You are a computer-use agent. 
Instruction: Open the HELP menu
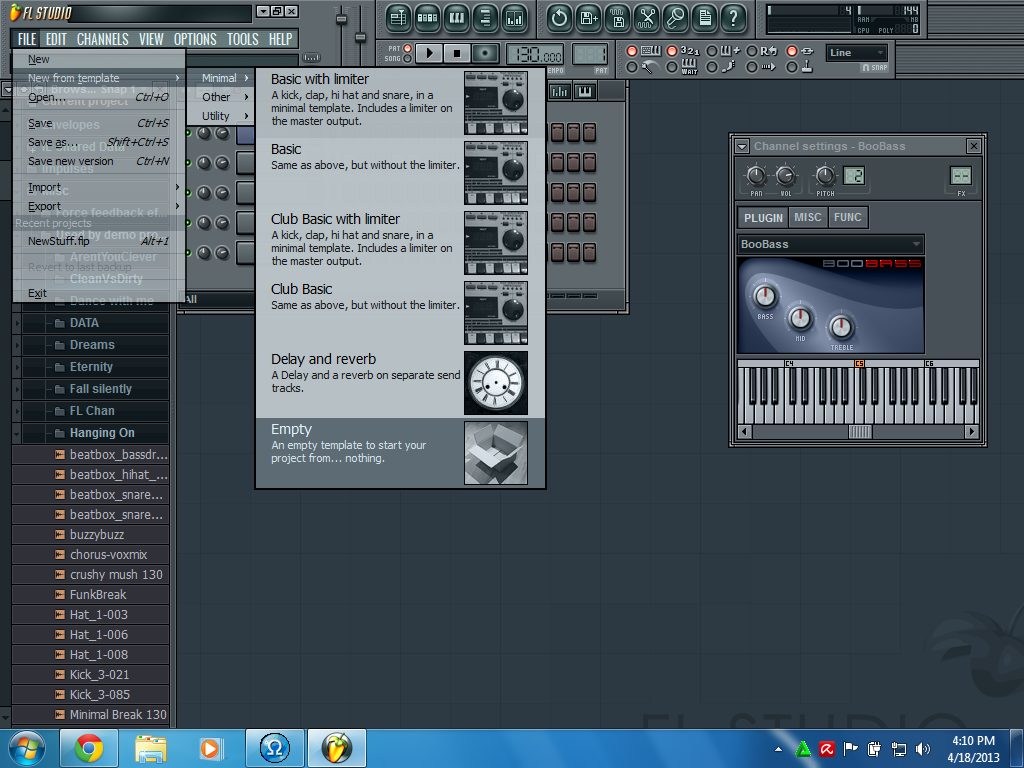[280, 39]
